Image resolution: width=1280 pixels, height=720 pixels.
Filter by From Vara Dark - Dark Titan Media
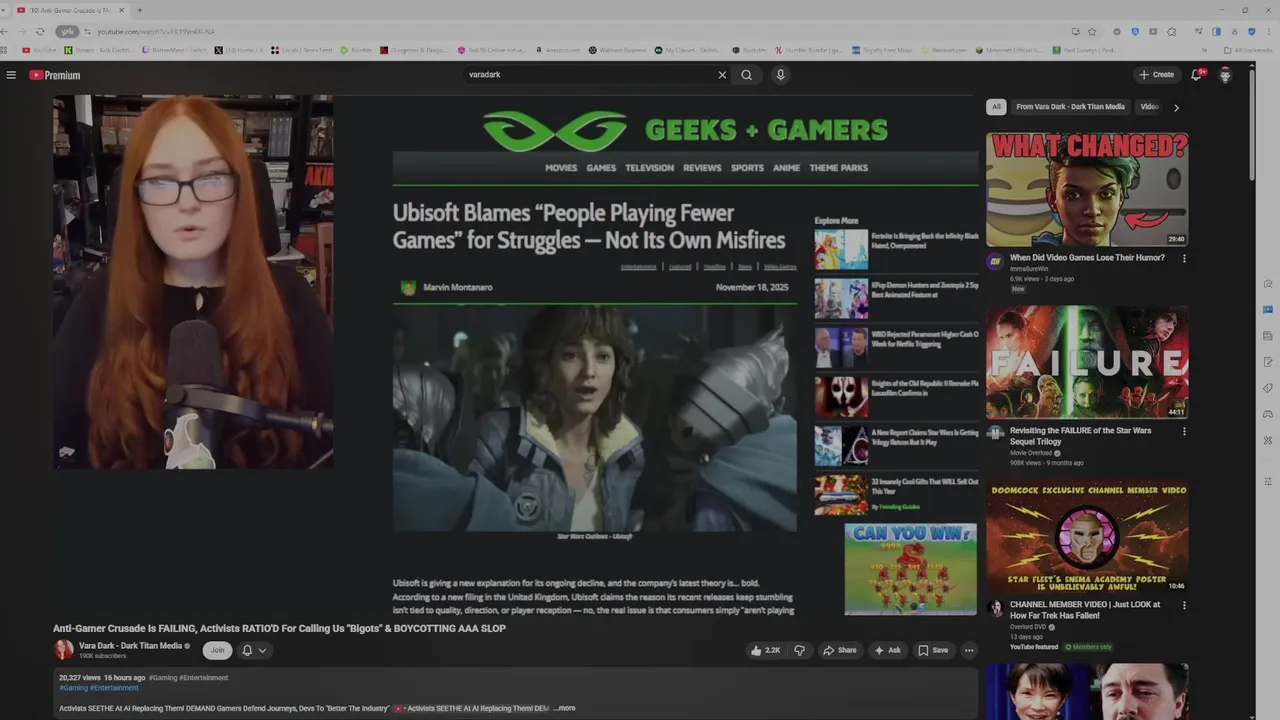click(x=1070, y=107)
